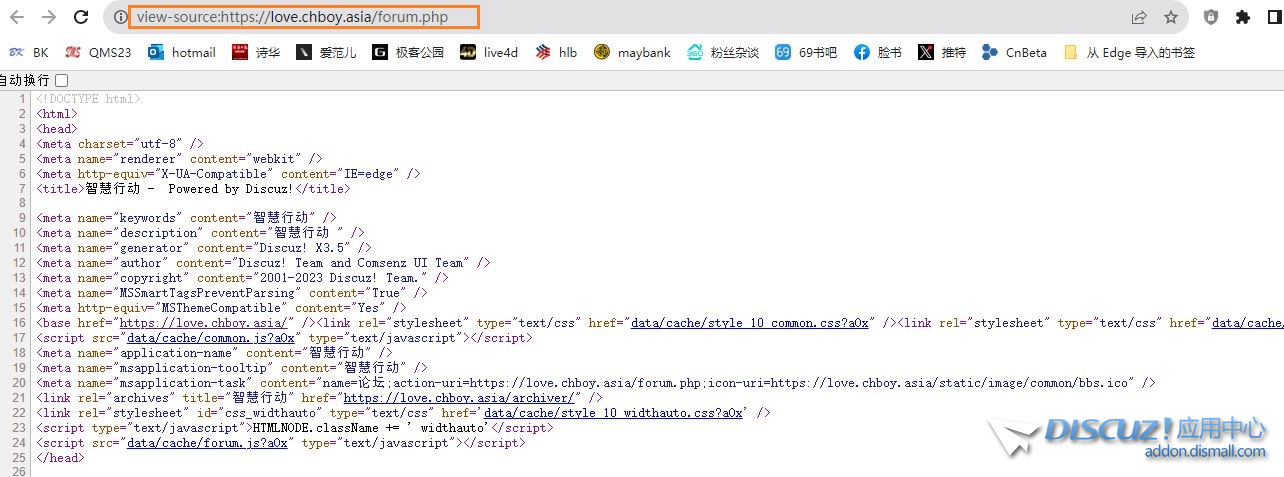Share this page icon
The width and height of the screenshot is (1284, 477).
point(1139,17)
